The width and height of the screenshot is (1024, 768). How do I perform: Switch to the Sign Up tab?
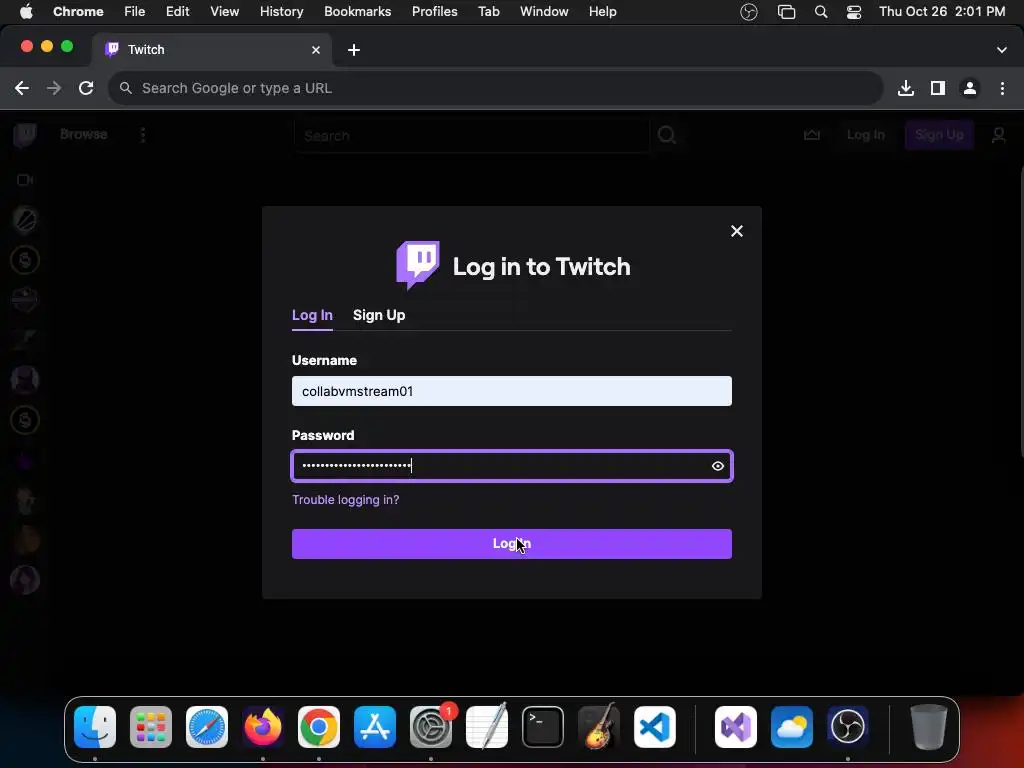(x=379, y=315)
